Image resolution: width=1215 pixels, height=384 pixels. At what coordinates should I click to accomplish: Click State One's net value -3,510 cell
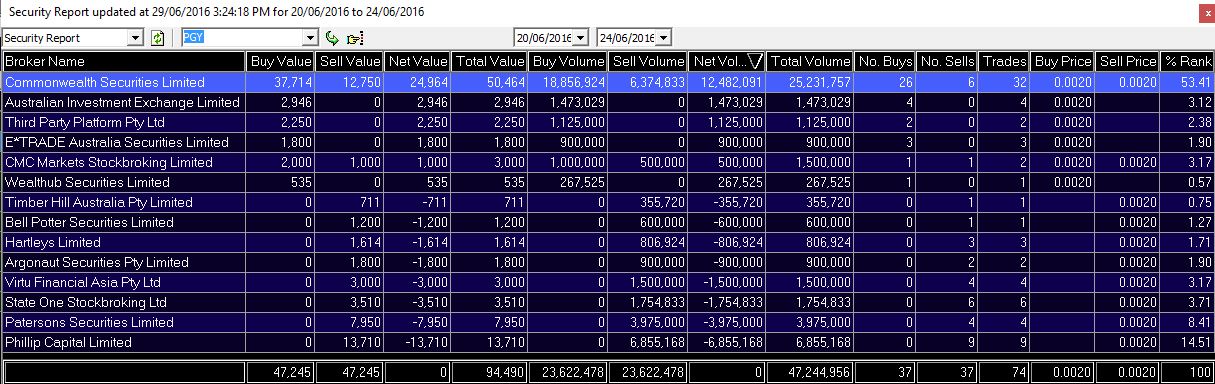(417, 302)
